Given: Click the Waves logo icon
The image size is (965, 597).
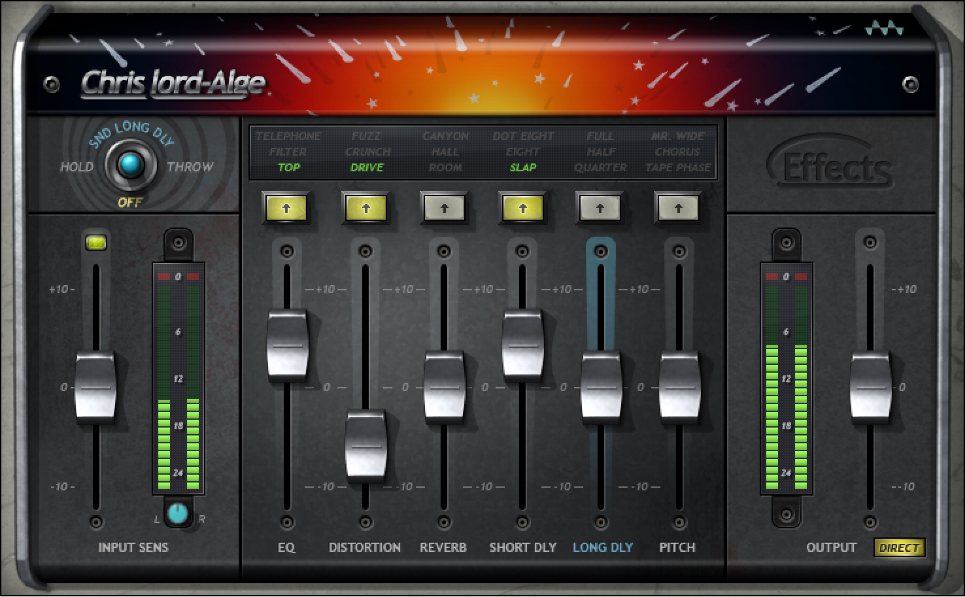Looking at the screenshot, I should (886, 30).
